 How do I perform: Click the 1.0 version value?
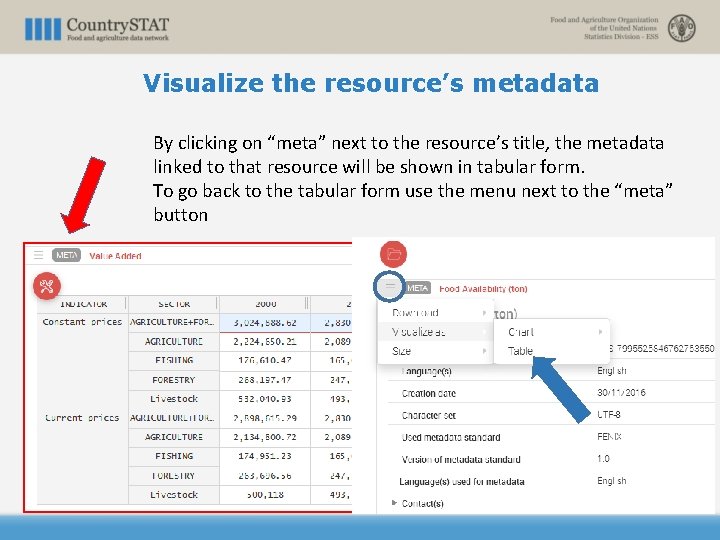point(603,459)
